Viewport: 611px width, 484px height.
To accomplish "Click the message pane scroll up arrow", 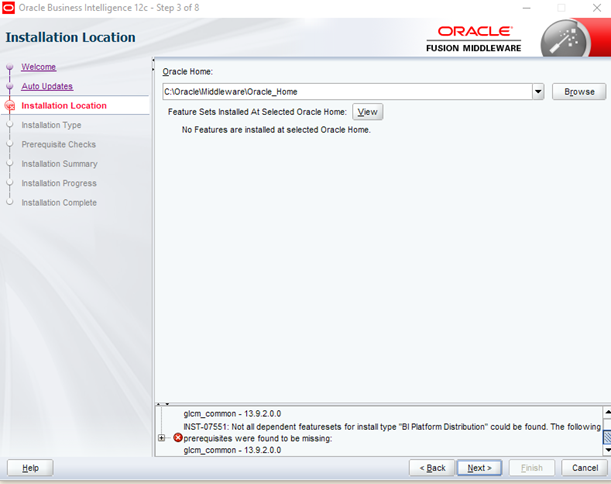I will pos(607,412).
